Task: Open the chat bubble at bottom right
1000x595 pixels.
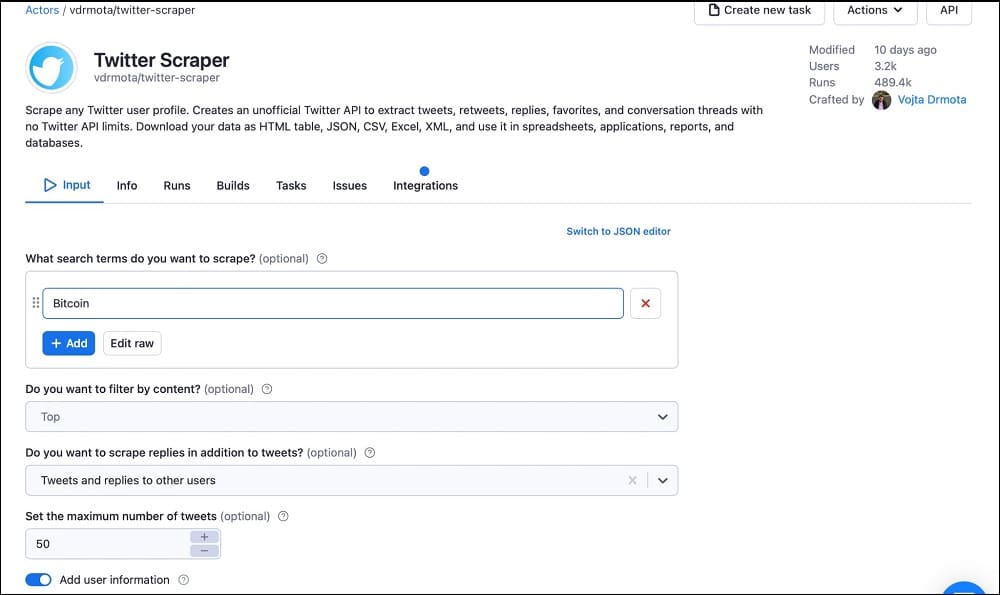Action: click(x=964, y=589)
